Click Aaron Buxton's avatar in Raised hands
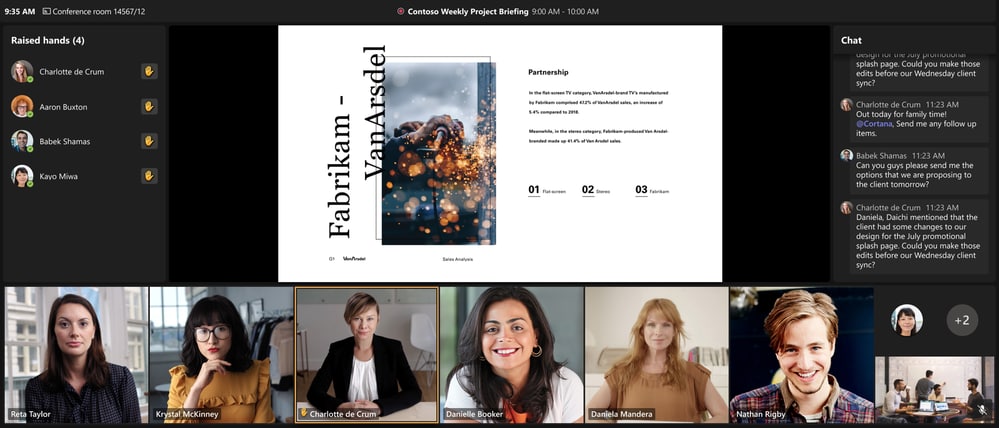The image size is (999, 428). point(22,106)
